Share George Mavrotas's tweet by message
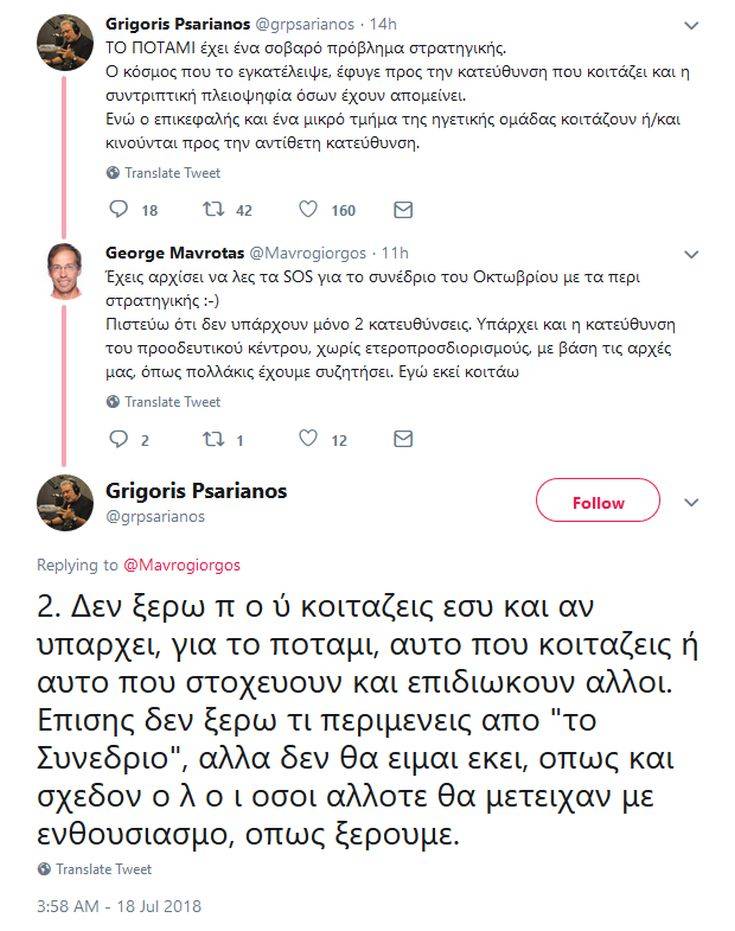Viewport: 735px width, 931px height. (403, 439)
